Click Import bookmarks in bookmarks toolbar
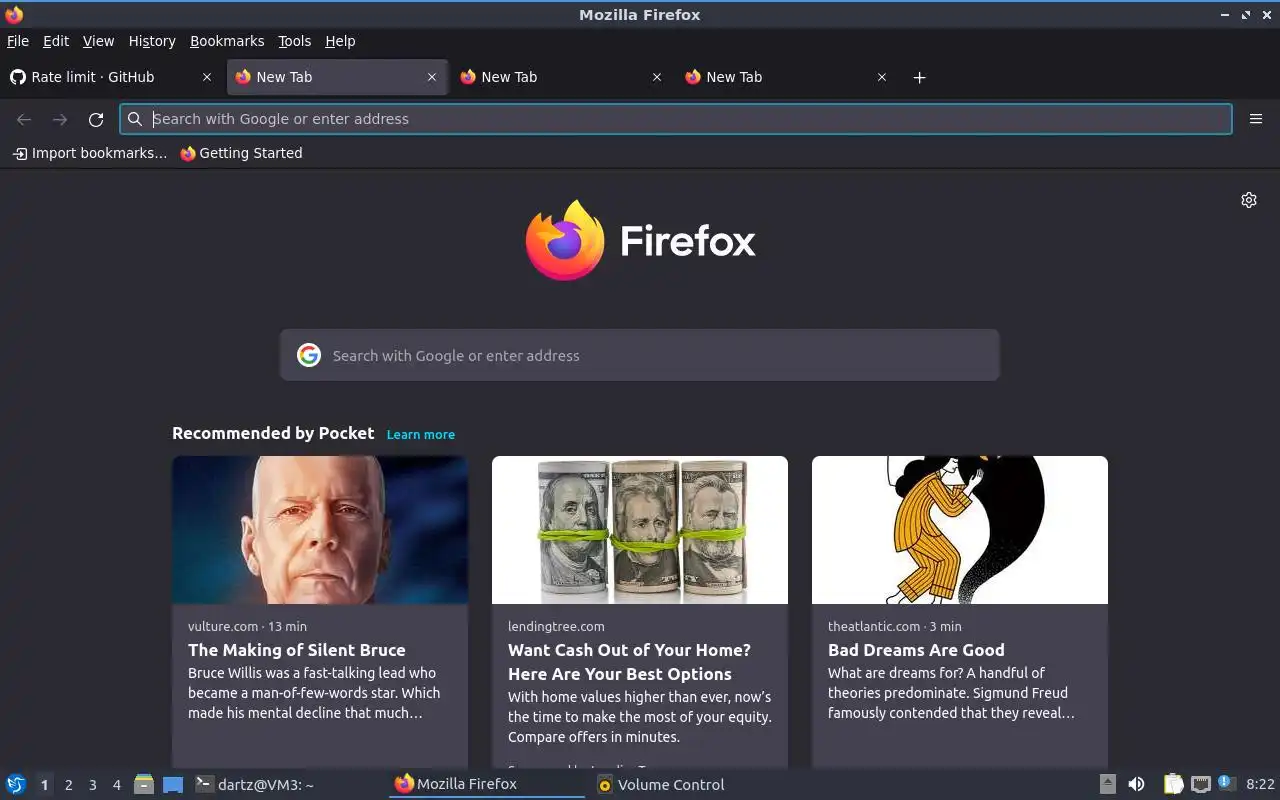The width and height of the screenshot is (1280, 800). coord(89,153)
